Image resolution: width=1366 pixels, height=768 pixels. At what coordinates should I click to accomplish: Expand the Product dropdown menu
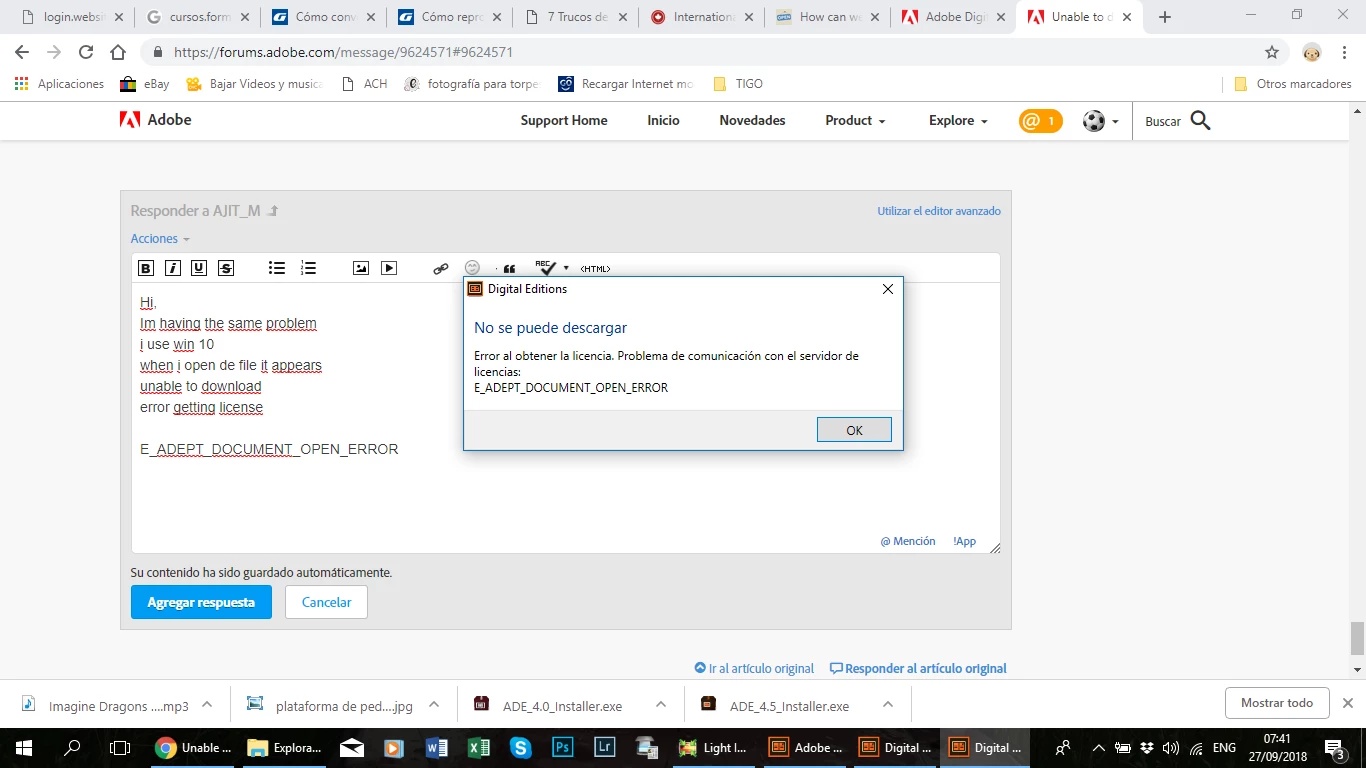point(855,120)
